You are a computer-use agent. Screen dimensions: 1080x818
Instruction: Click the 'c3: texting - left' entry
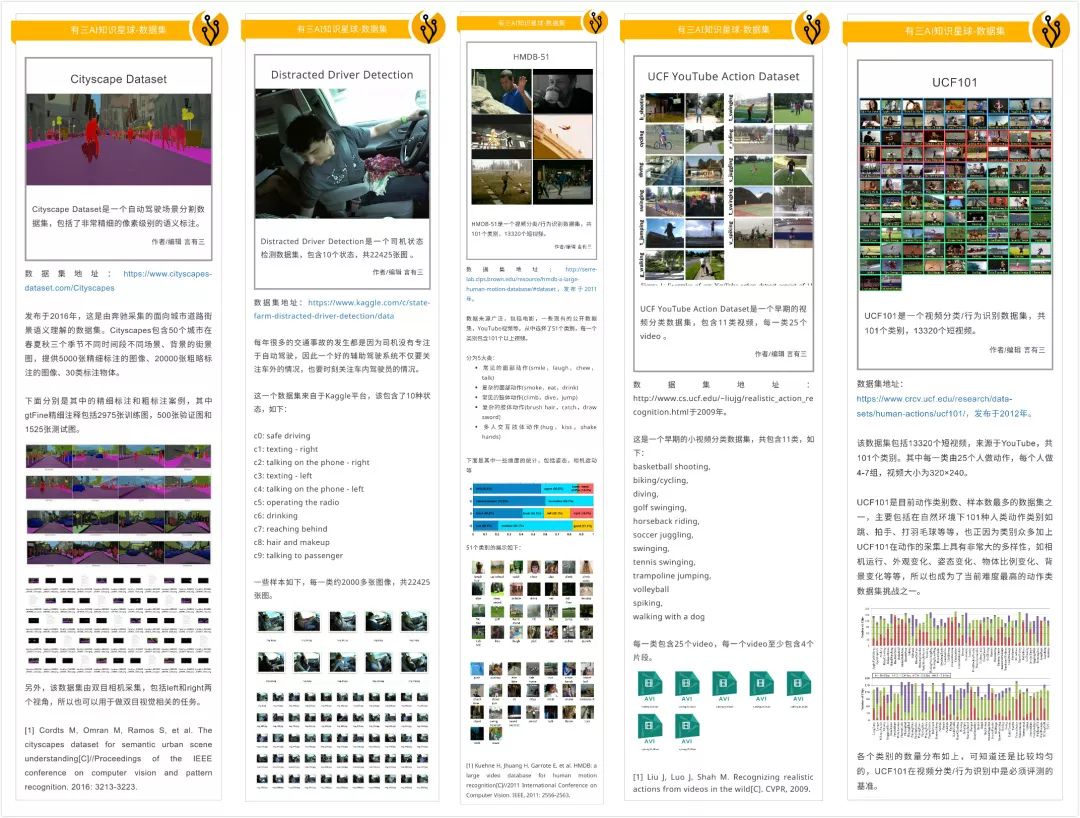(x=283, y=476)
